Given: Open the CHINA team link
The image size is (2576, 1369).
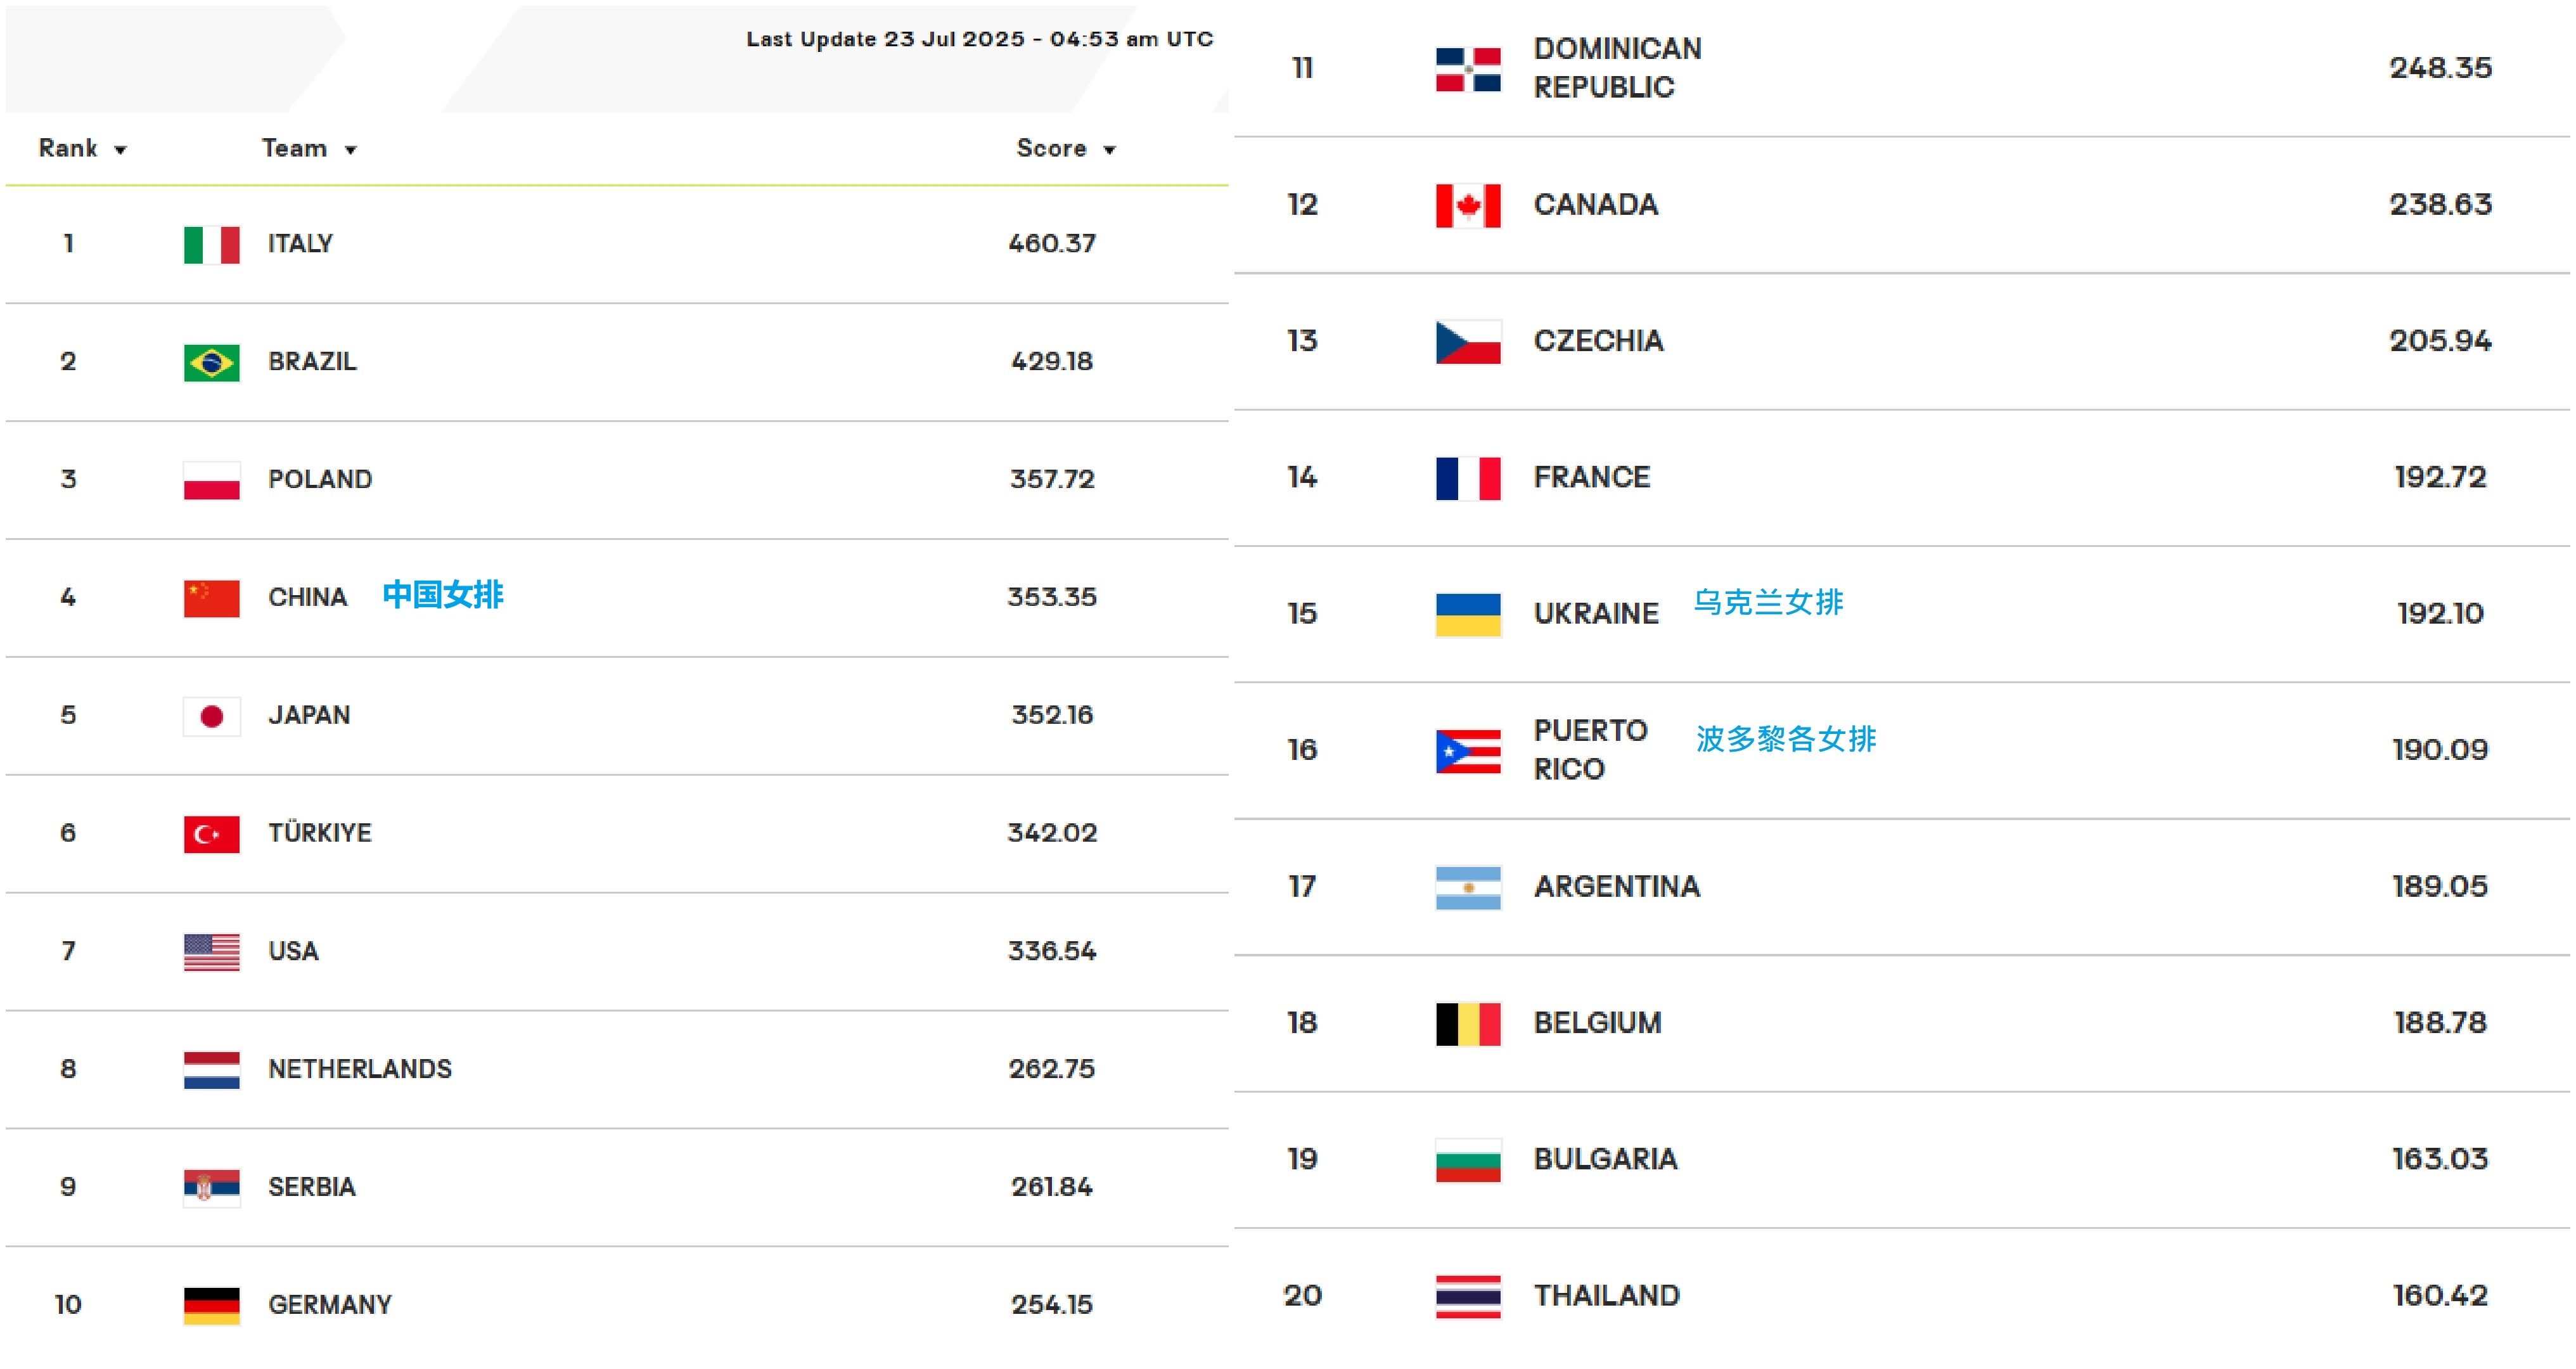Looking at the screenshot, I should pos(307,597).
